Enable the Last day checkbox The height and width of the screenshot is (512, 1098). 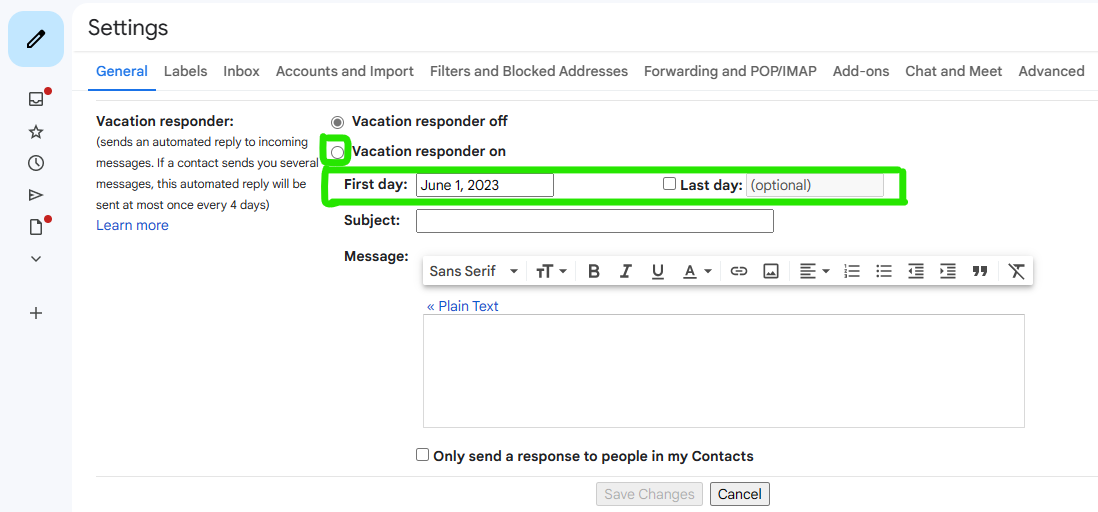pos(669,184)
